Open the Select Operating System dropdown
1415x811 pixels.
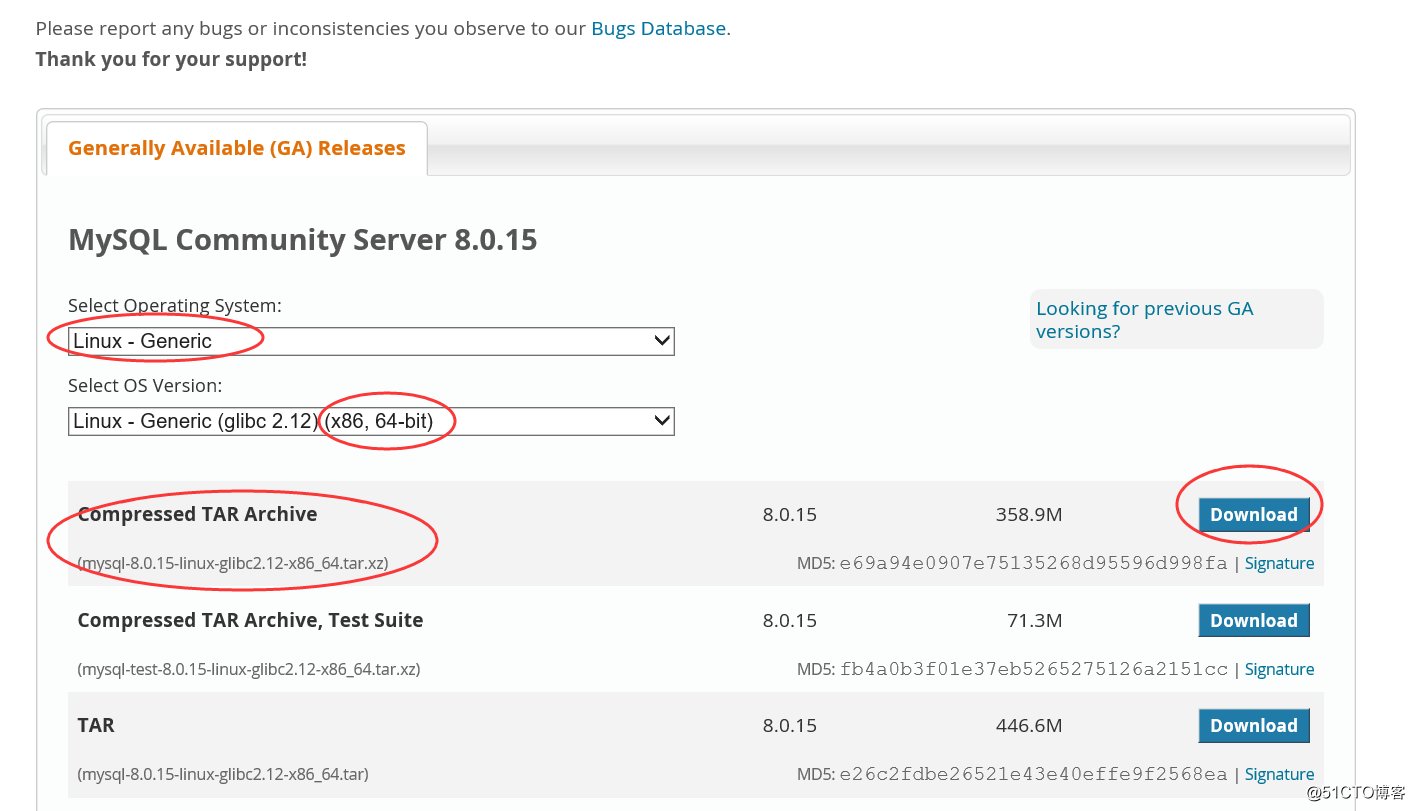coord(371,341)
